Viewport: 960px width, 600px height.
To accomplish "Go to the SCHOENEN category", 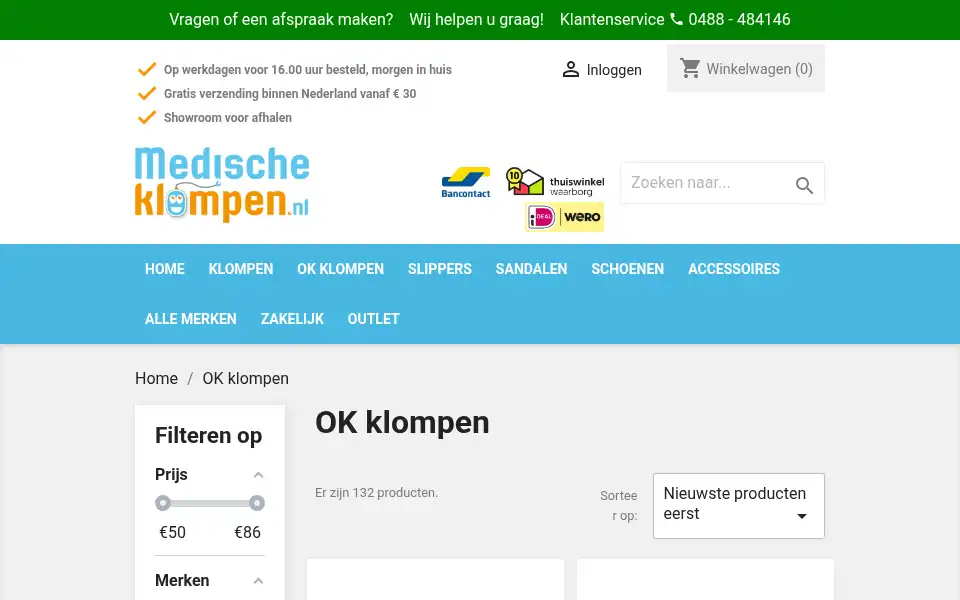I will [628, 269].
